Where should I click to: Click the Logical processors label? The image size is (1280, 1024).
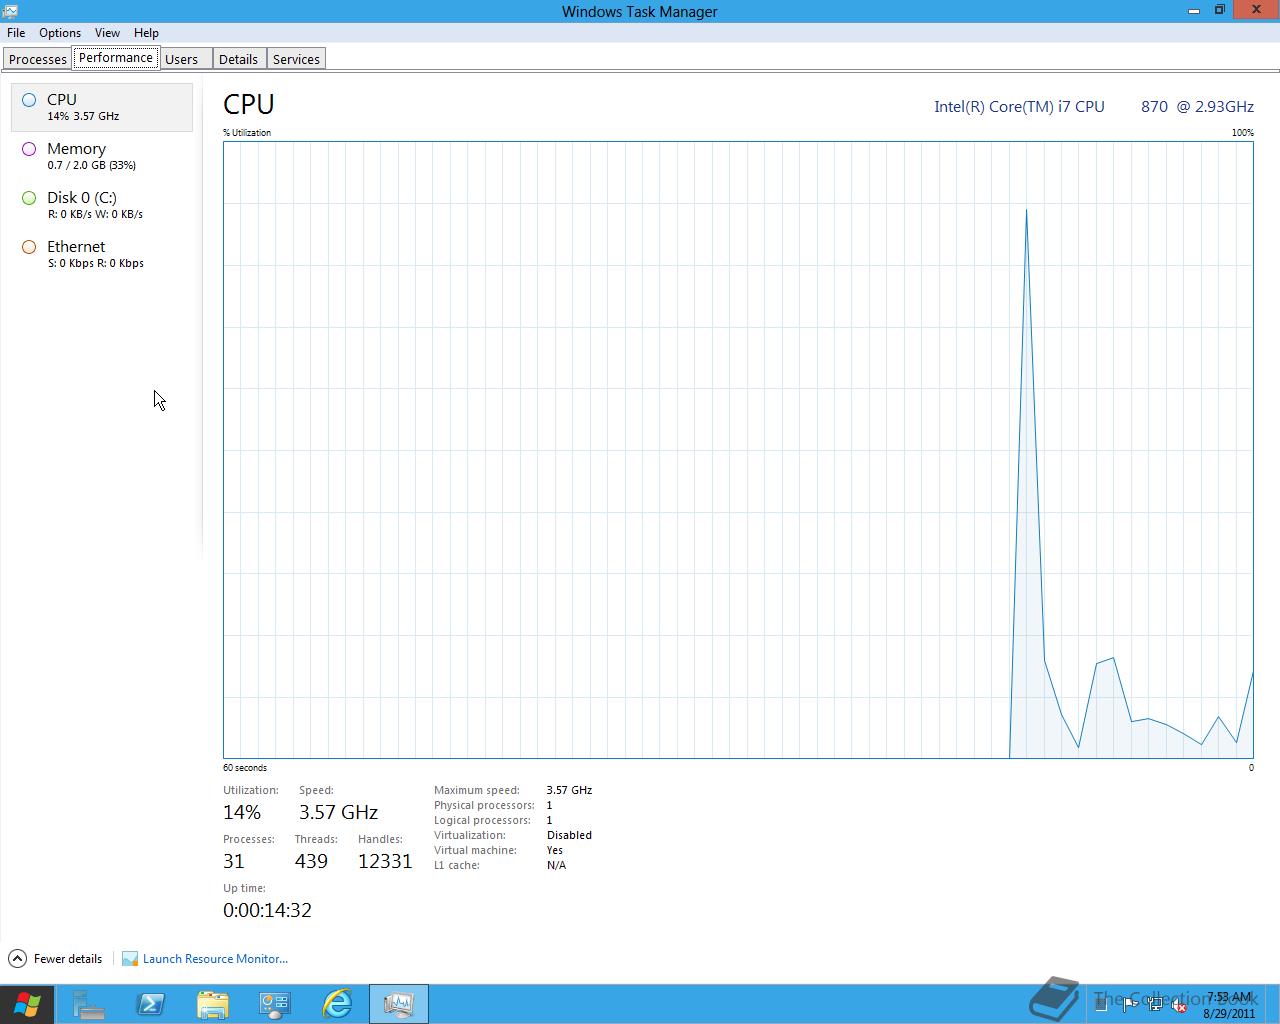point(482,820)
